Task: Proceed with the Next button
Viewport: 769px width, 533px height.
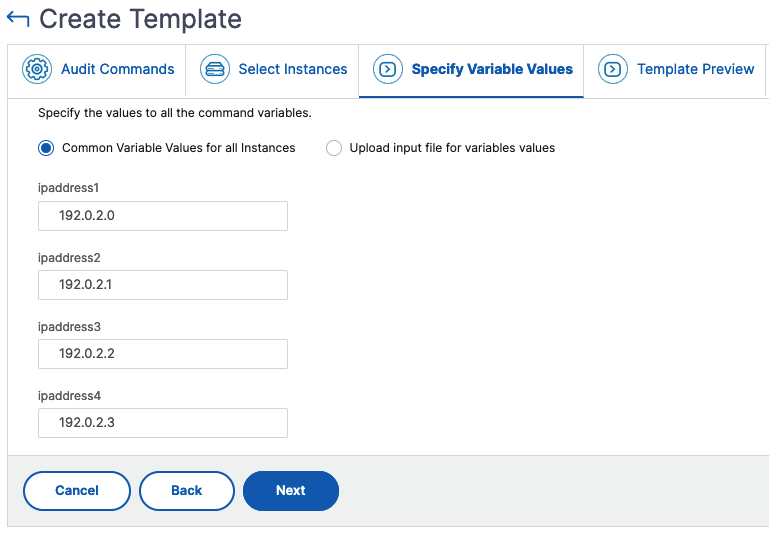Action: click(291, 491)
